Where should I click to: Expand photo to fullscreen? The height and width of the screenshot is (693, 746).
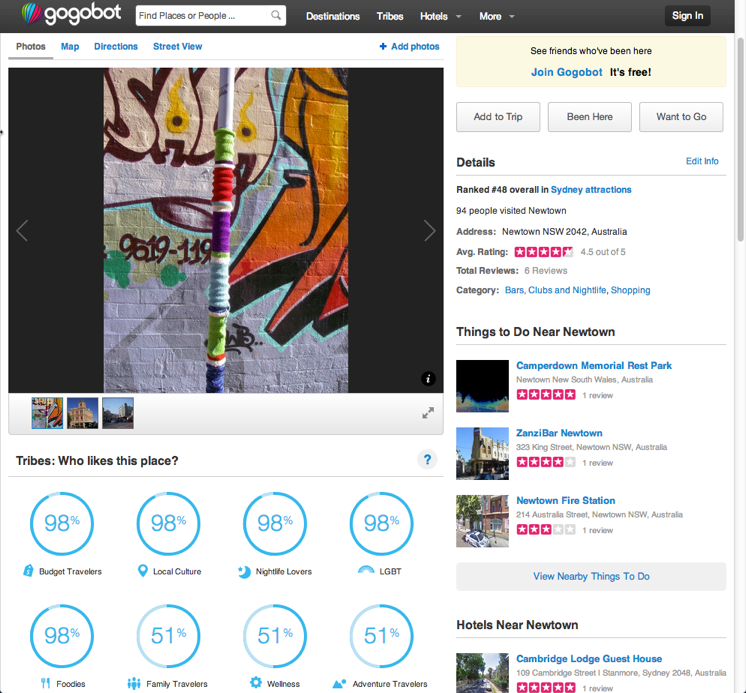tap(428, 413)
